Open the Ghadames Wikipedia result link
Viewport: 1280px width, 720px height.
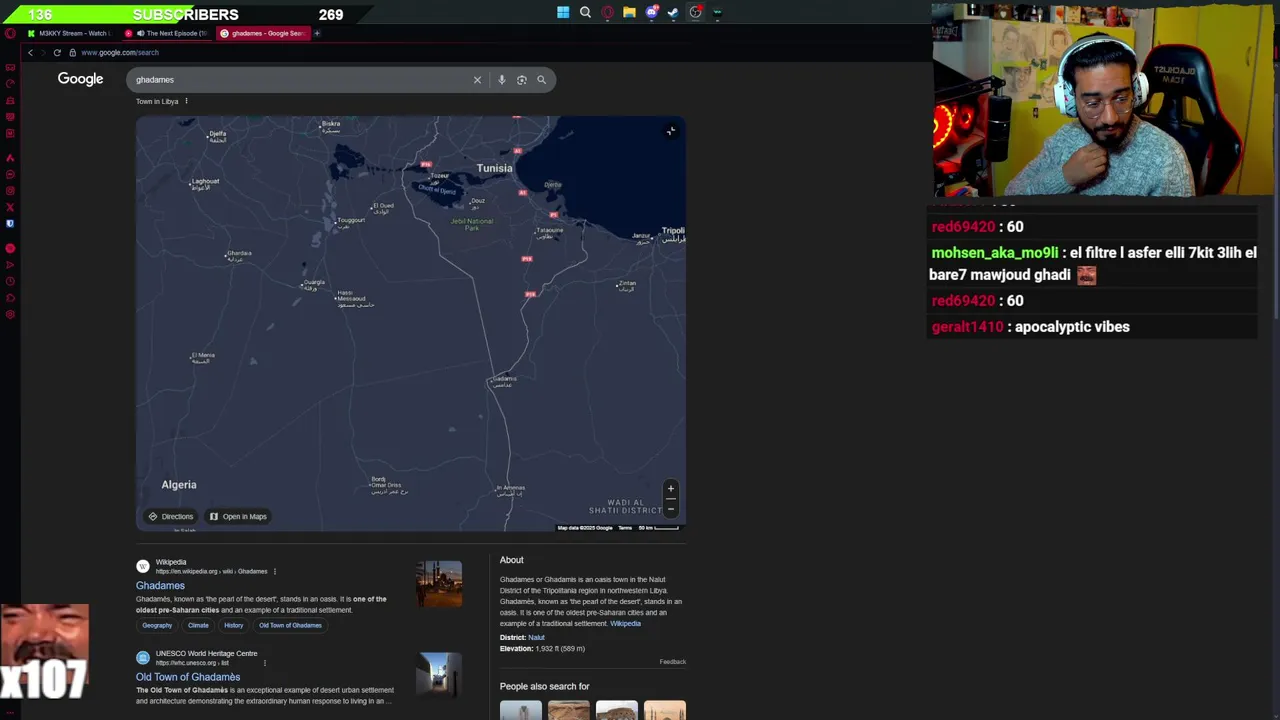coord(160,586)
